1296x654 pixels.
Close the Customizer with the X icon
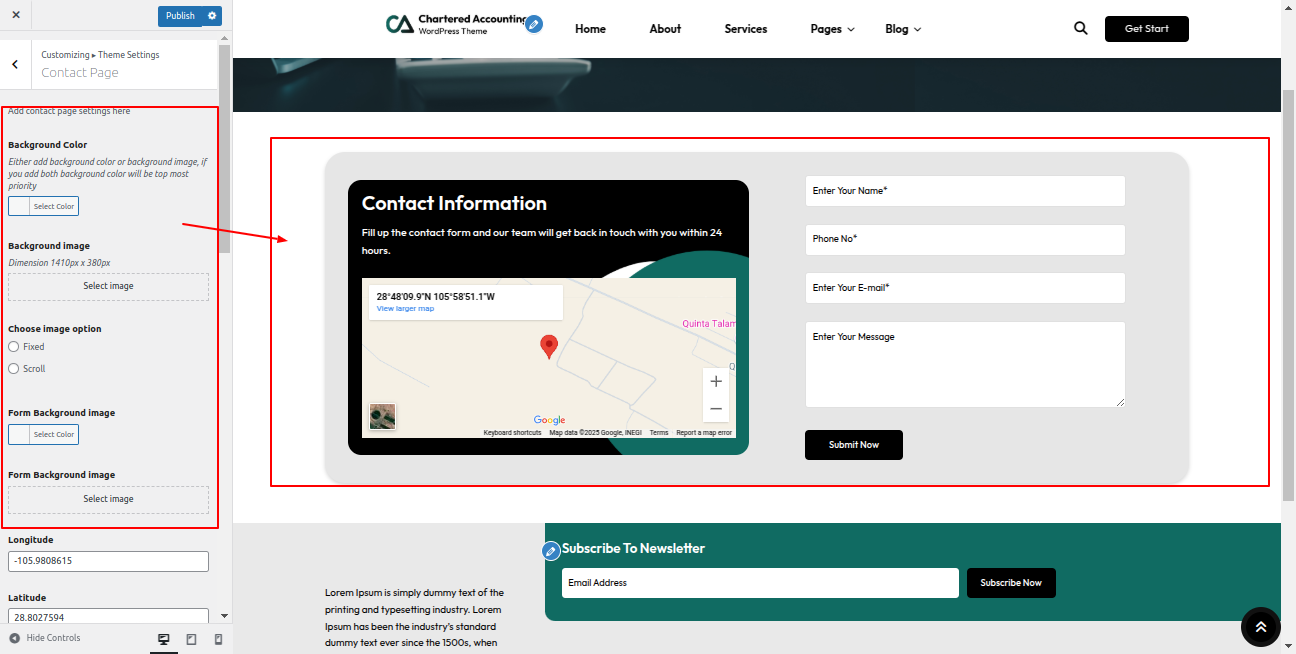[16, 15]
